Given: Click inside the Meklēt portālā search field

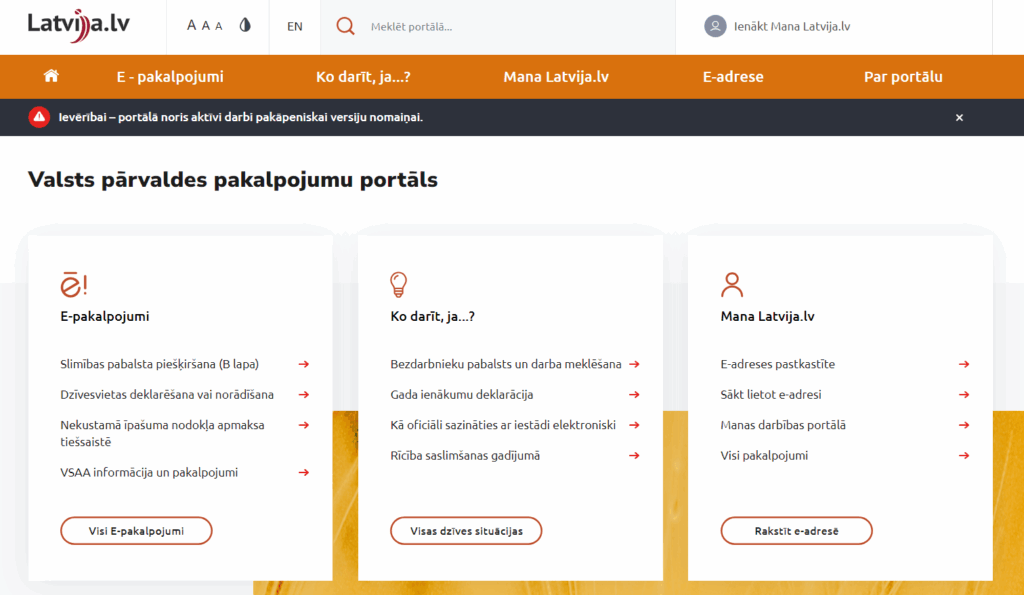Looking at the screenshot, I should pyautogui.click(x=450, y=25).
